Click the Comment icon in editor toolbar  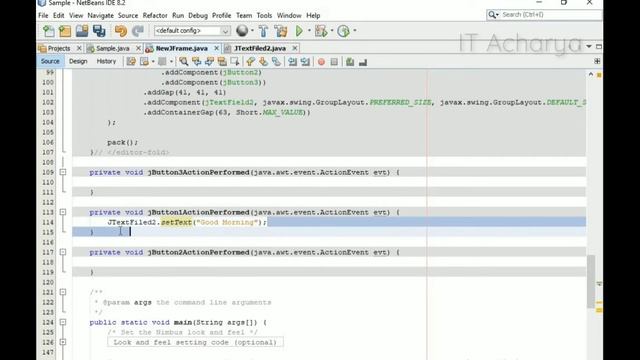350,62
